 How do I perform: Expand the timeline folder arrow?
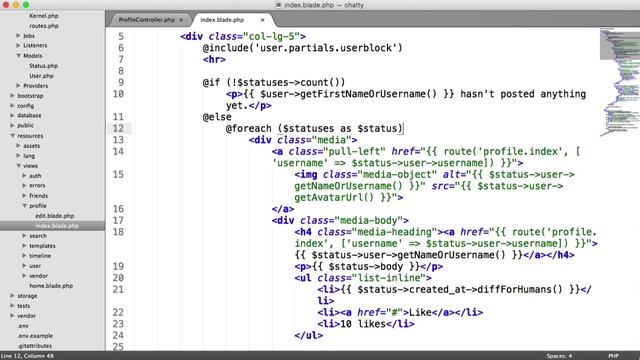coord(24,256)
